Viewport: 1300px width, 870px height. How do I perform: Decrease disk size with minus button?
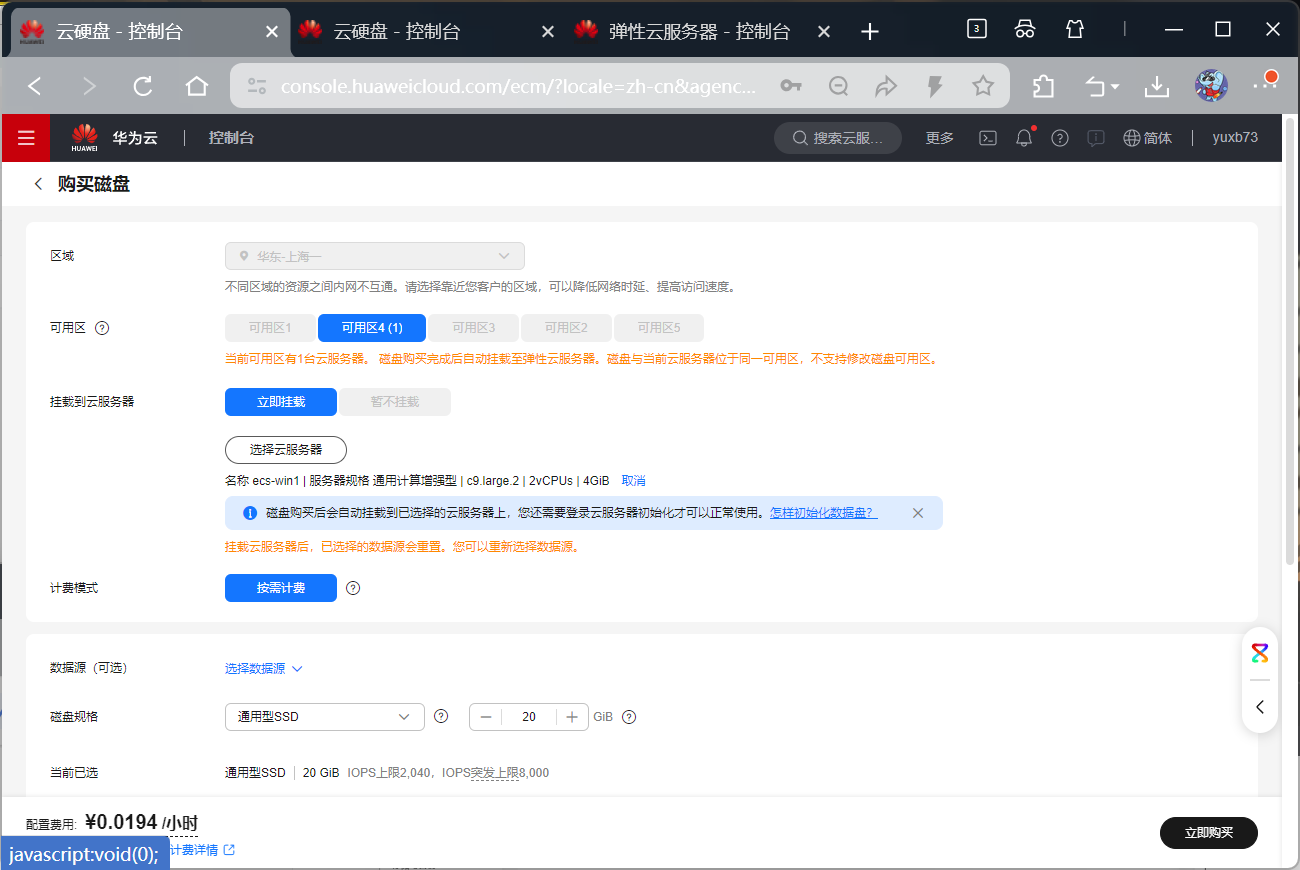click(486, 717)
